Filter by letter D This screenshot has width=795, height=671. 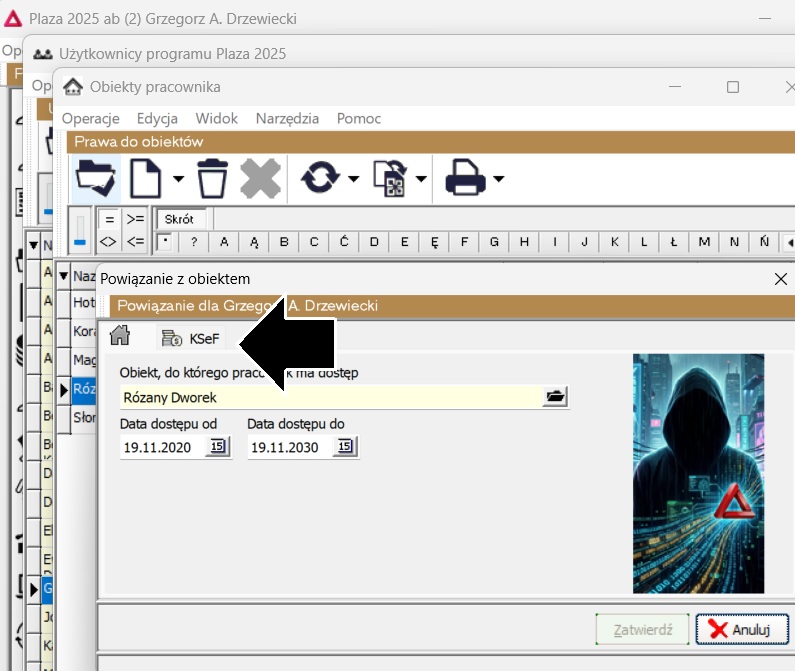point(374,242)
